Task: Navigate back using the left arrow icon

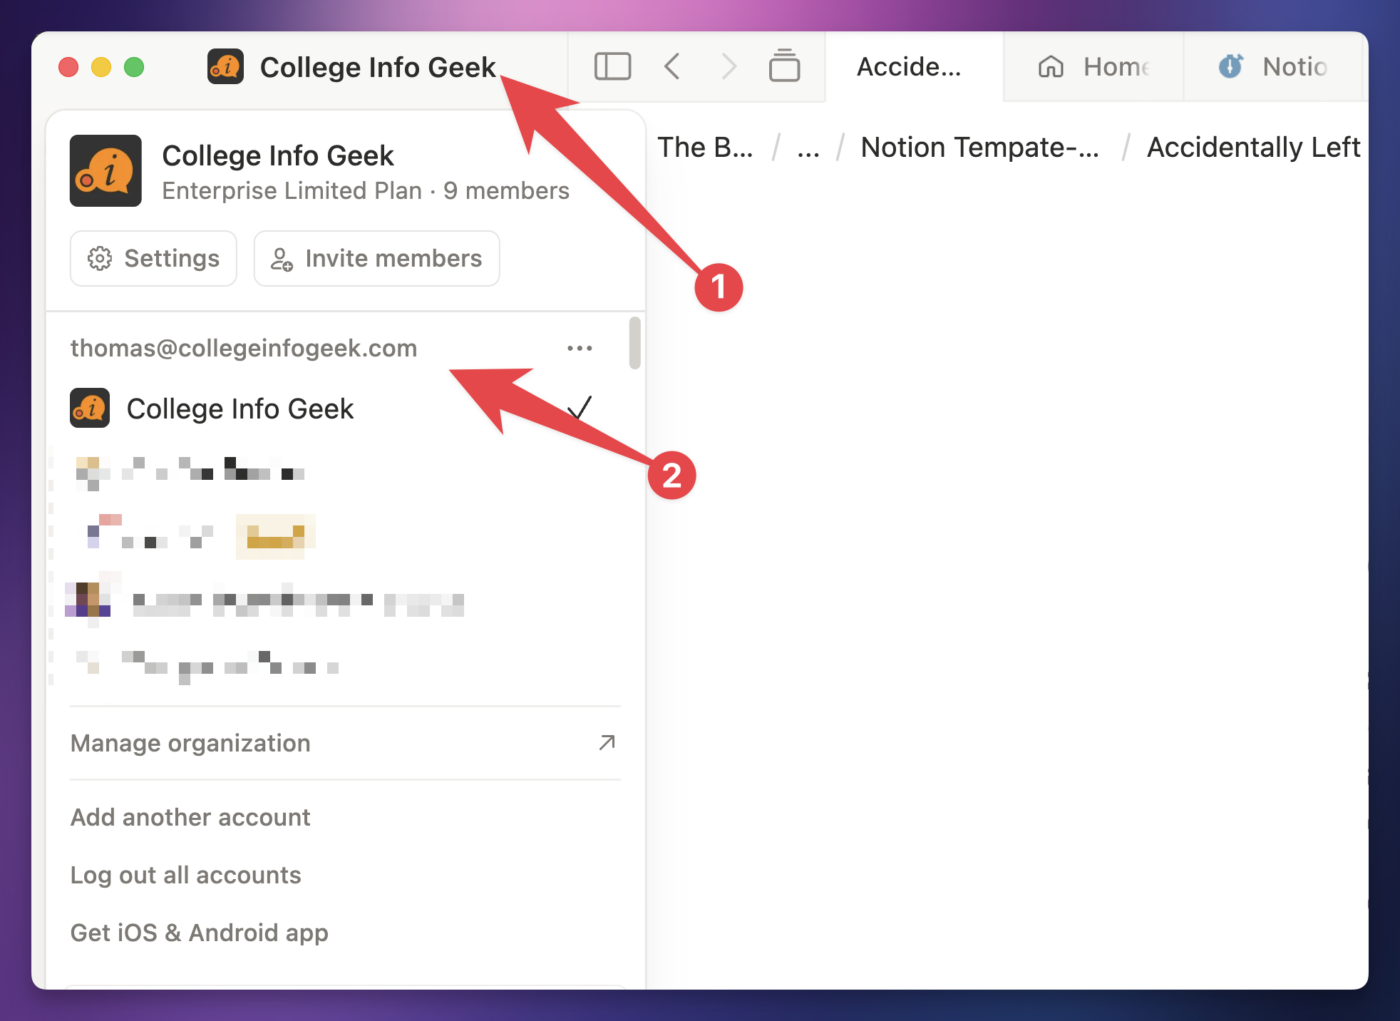Action: pos(671,66)
